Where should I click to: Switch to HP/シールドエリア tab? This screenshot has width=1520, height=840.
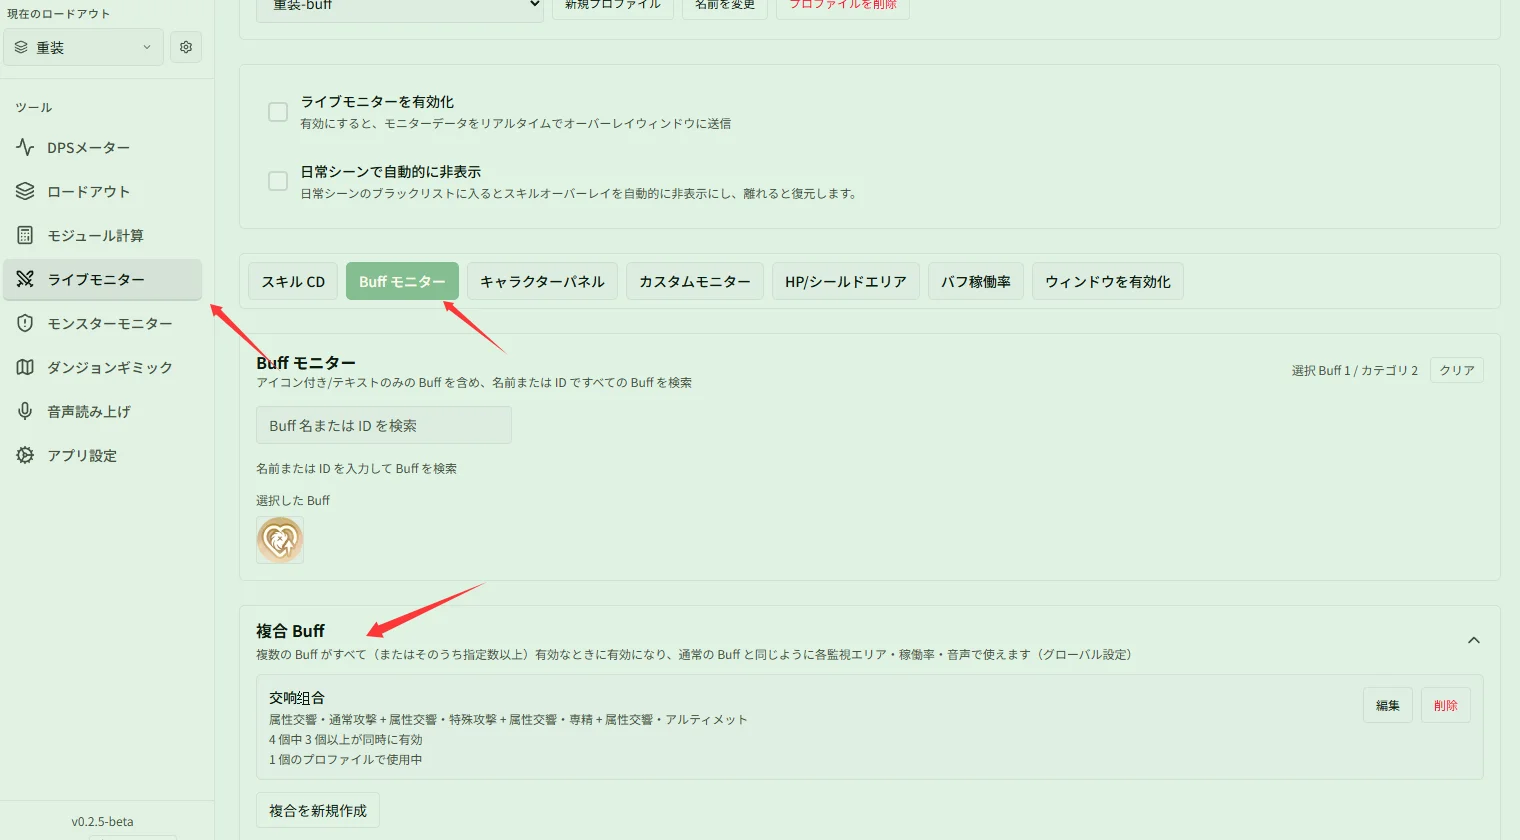(846, 281)
